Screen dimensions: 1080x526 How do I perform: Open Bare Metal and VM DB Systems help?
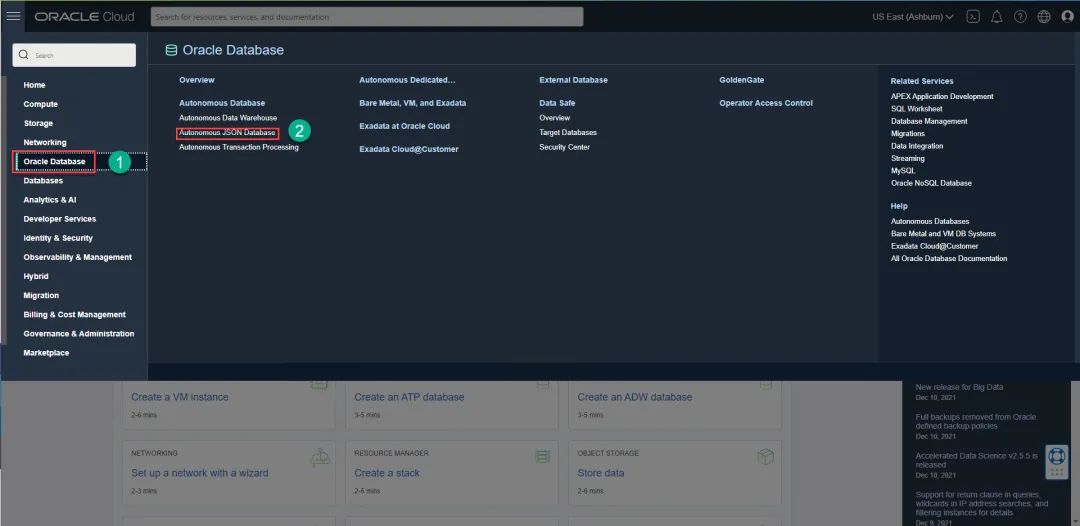click(x=943, y=233)
